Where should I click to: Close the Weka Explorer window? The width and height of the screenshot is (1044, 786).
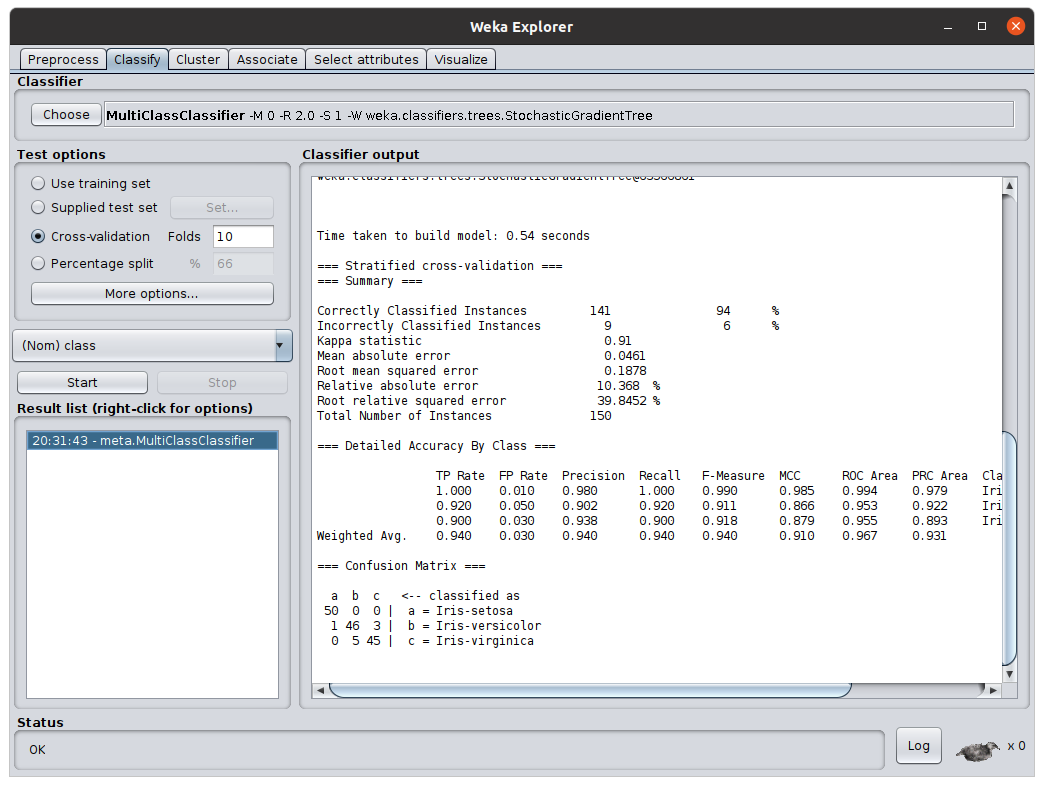pos(1015,26)
